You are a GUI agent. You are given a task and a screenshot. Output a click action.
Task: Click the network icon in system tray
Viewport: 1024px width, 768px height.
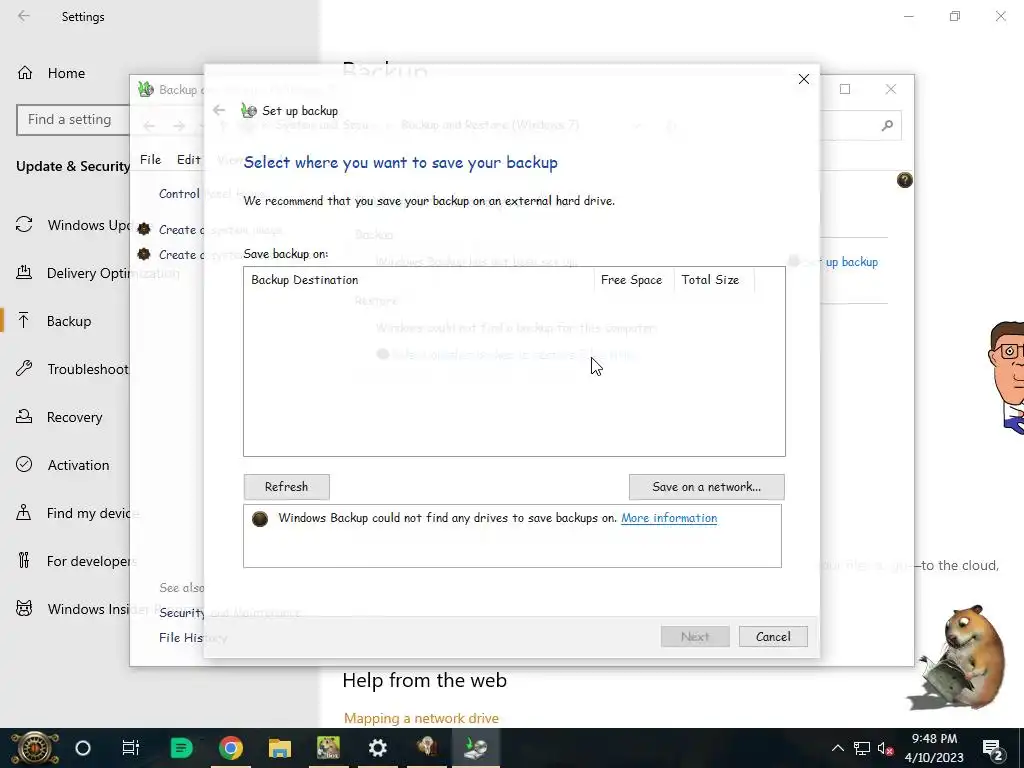point(861,748)
